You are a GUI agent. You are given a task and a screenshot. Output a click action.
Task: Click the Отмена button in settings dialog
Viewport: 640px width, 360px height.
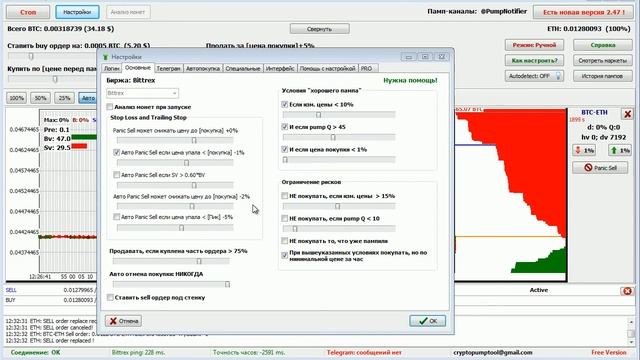(124, 321)
